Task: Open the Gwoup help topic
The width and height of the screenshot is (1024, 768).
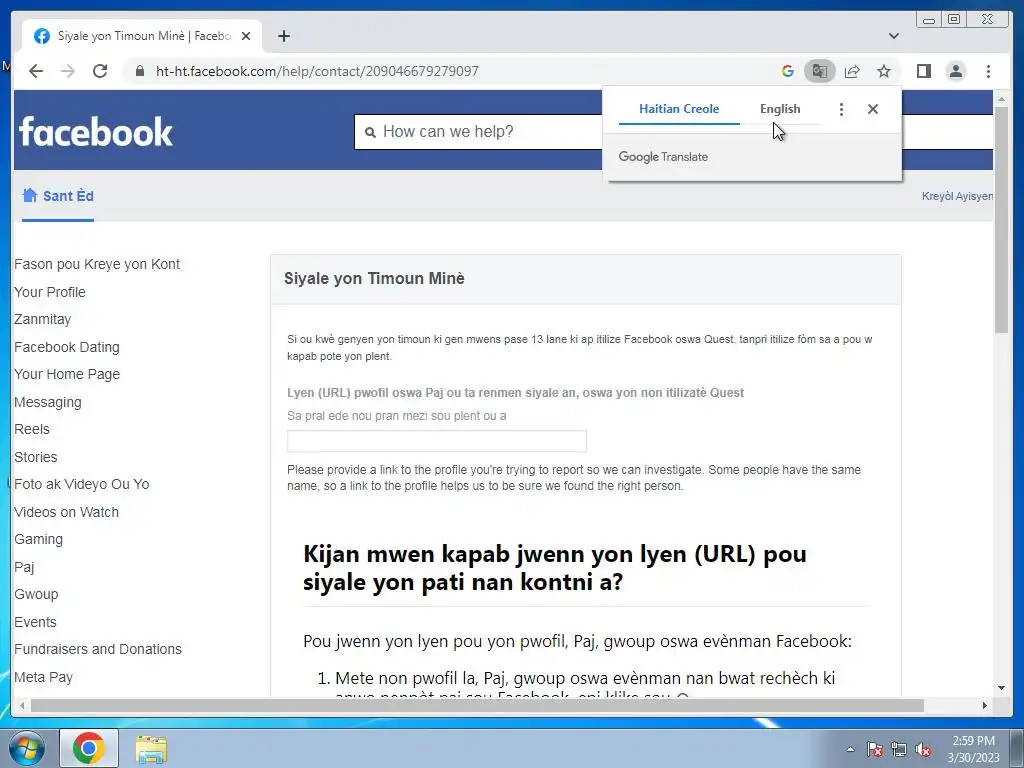Action: point(36,594)
